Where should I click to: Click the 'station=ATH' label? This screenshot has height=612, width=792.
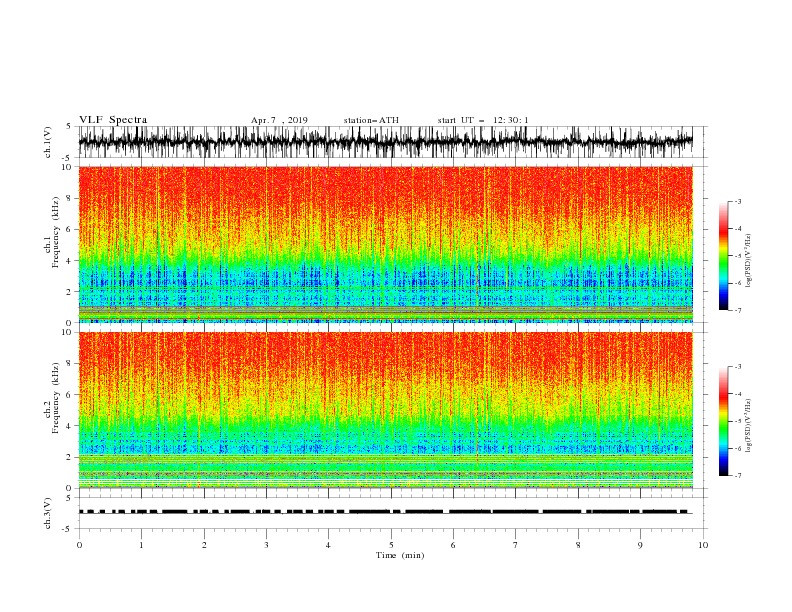point(371,120)
